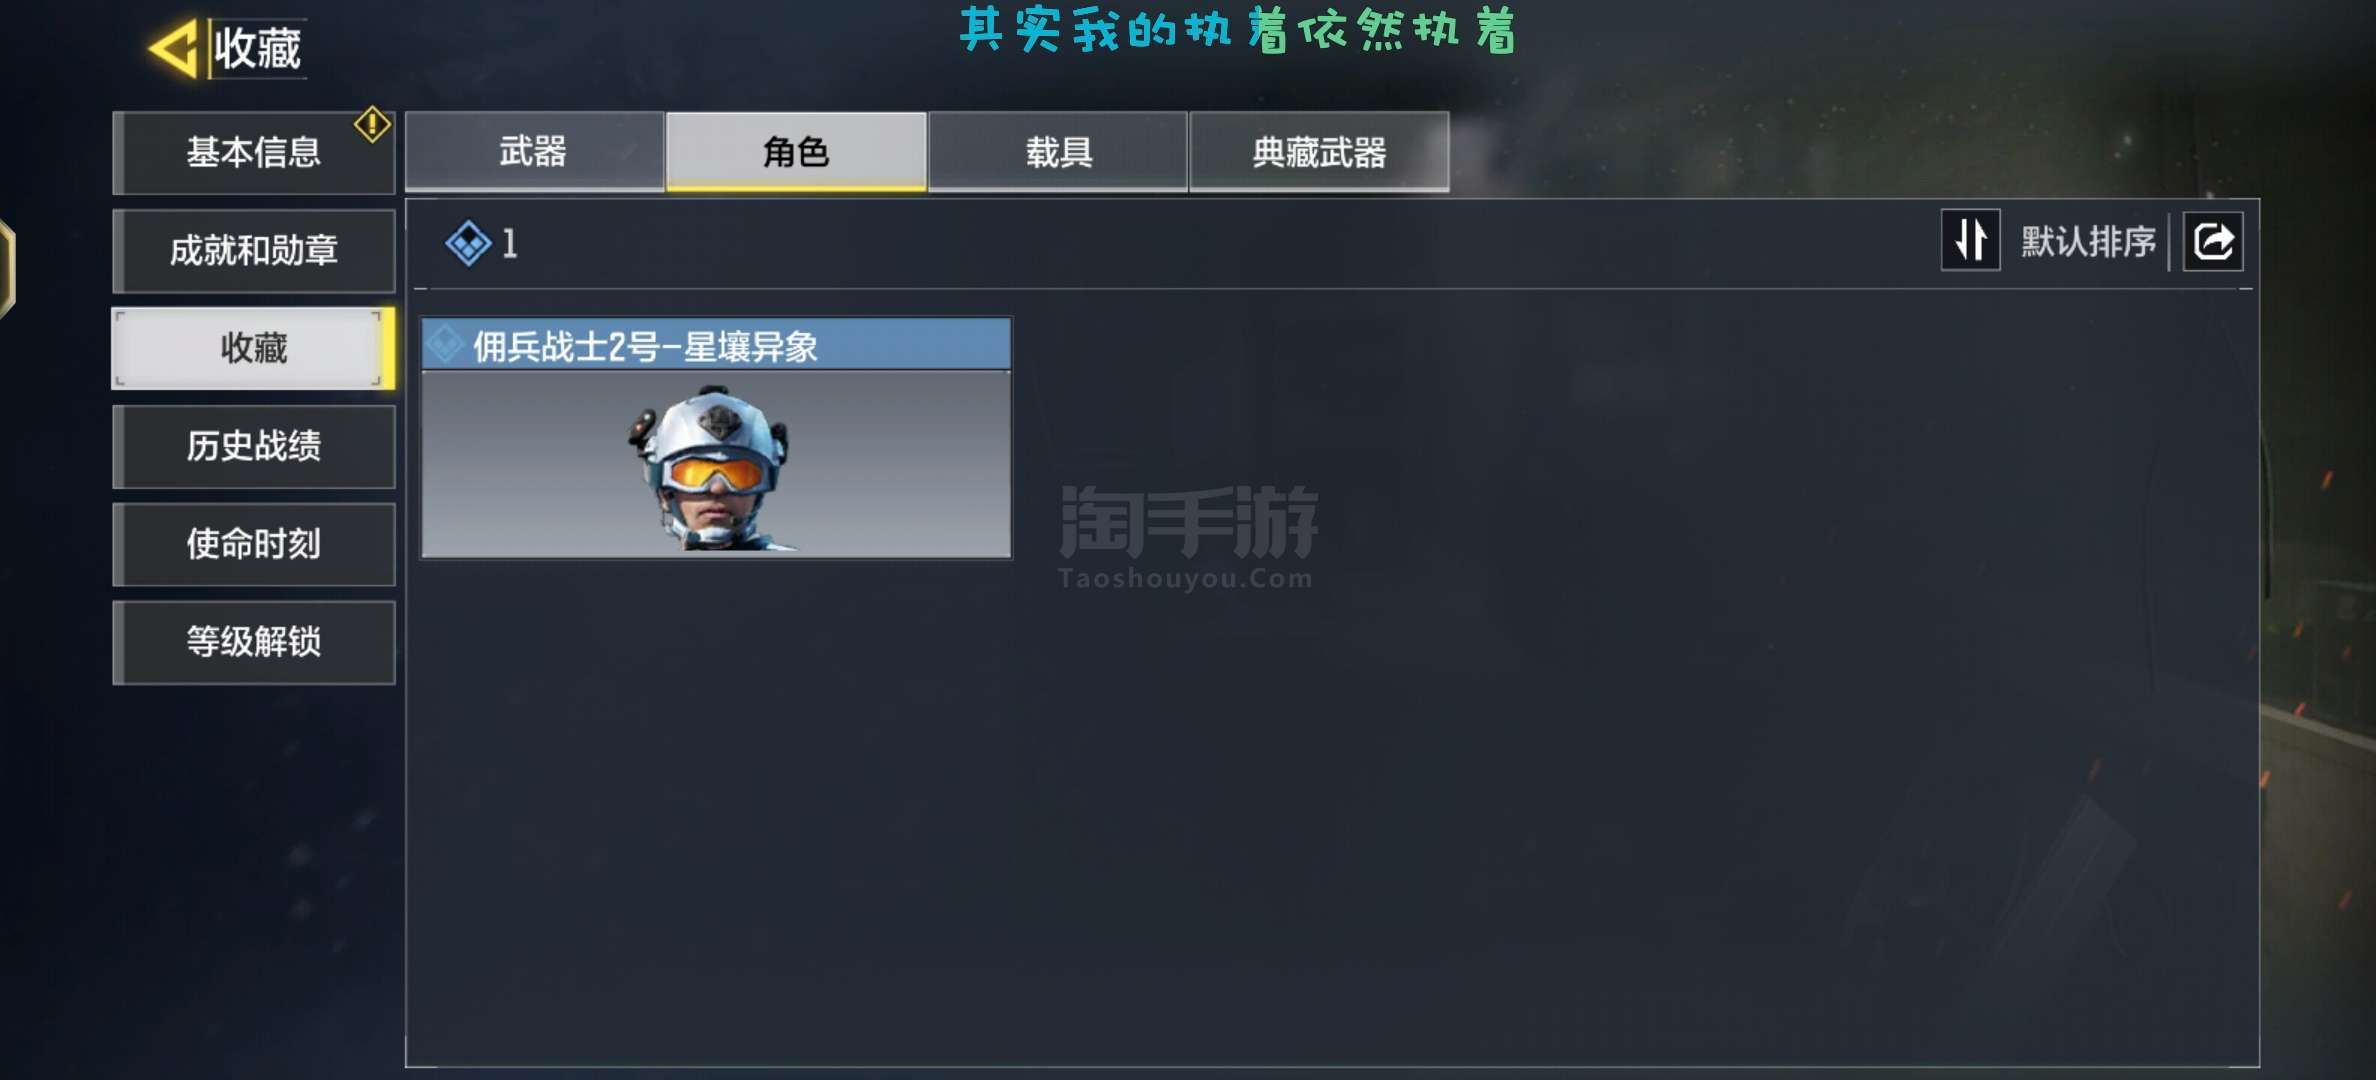The image size is (2376, 1080).
Task: Click the 收藏 page title at top
Action: pos(258,48)
